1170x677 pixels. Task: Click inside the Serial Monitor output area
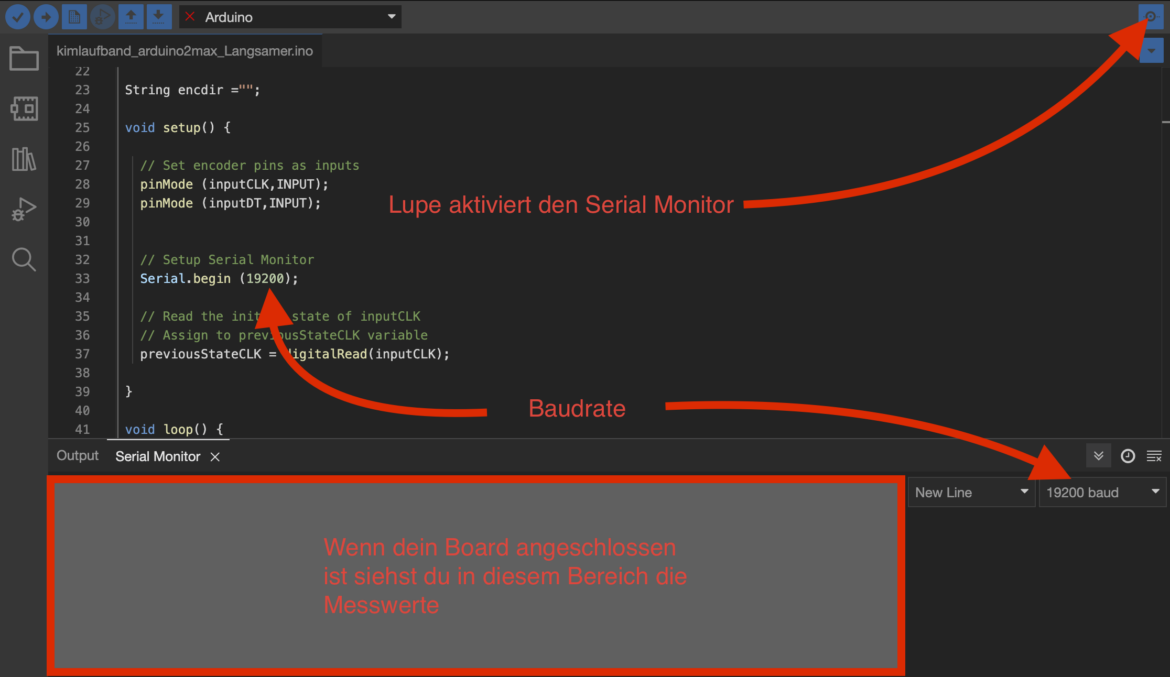click(480, 575)
